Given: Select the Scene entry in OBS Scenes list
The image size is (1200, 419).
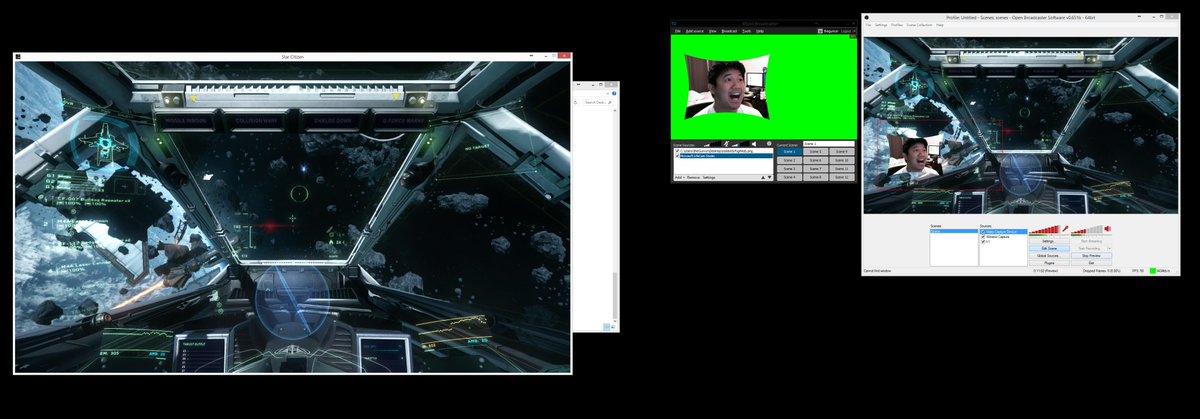Looking at the screenshot, I should pyautogui.click(x=954, y=231).
